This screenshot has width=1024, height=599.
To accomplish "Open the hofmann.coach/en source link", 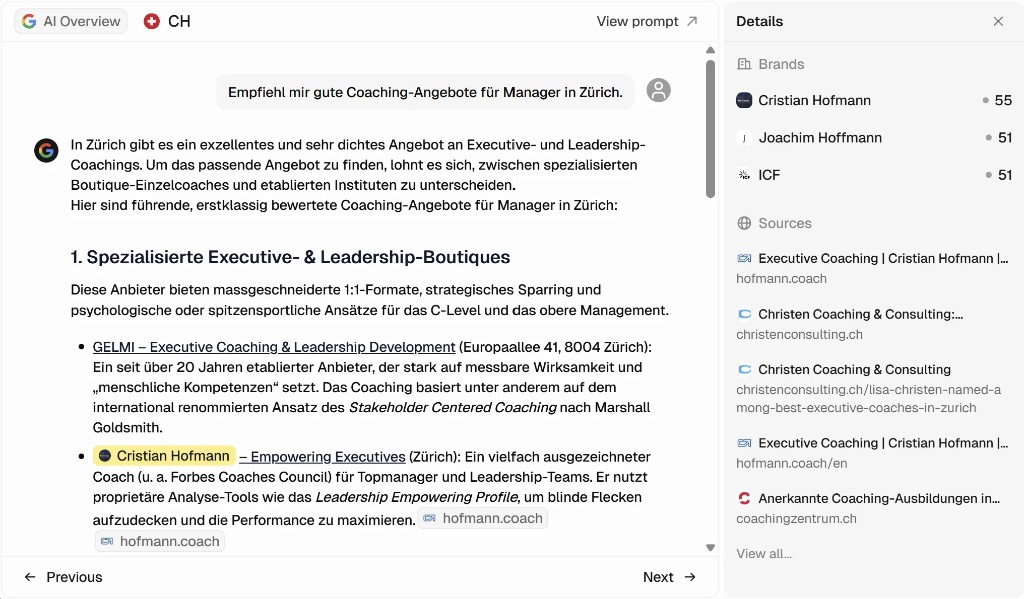I will pyautogui.click(x=872, y=453).
